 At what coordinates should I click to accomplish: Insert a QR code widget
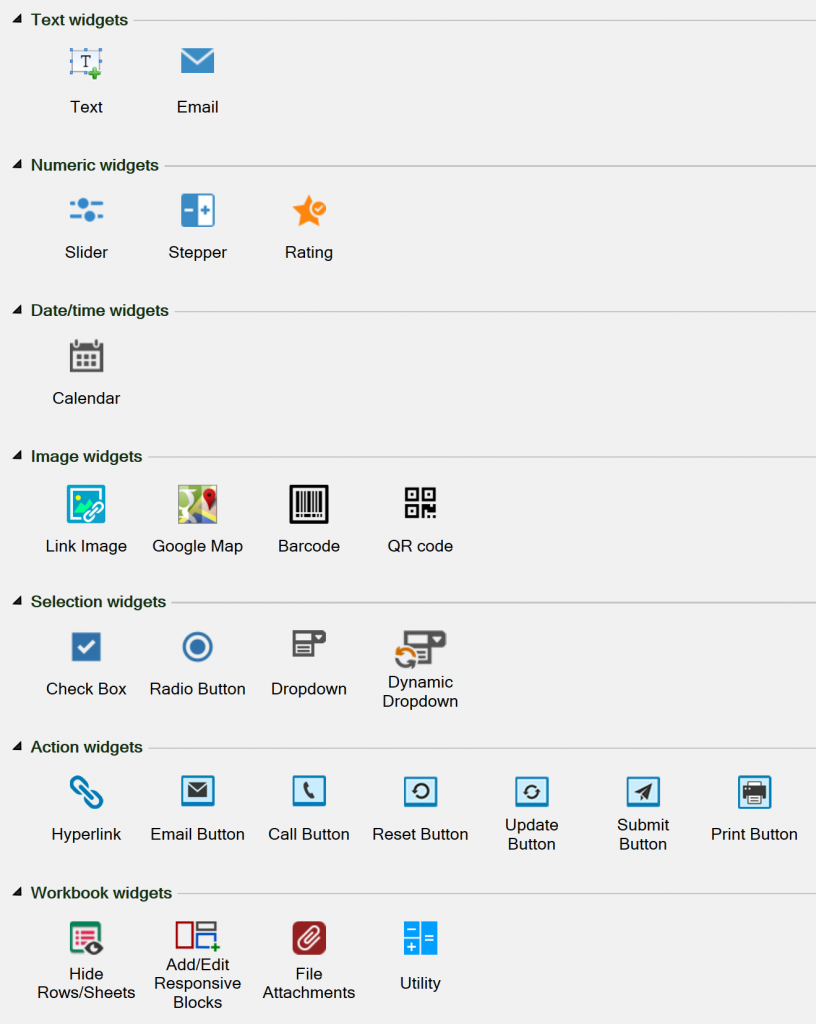[420, 504]
